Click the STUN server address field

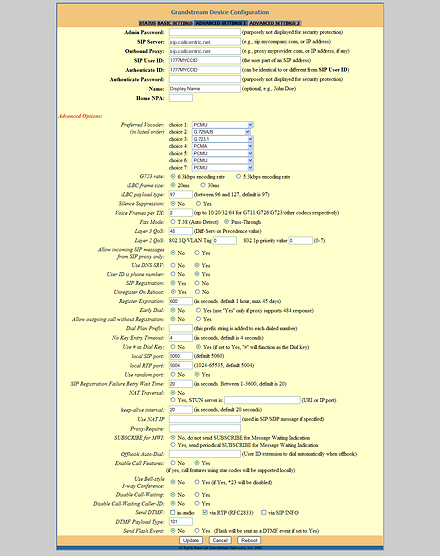click(x=262, y=400)
